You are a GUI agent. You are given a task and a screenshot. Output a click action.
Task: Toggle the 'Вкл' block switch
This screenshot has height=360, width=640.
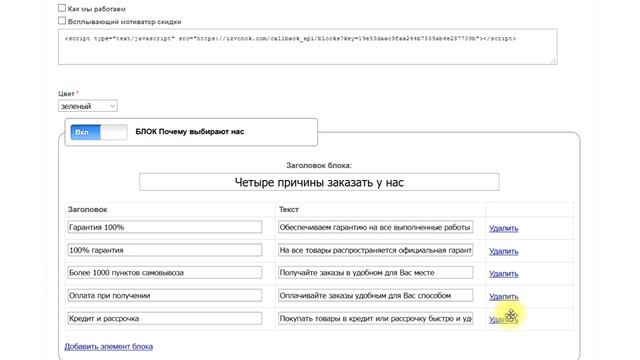click(99, 132)
